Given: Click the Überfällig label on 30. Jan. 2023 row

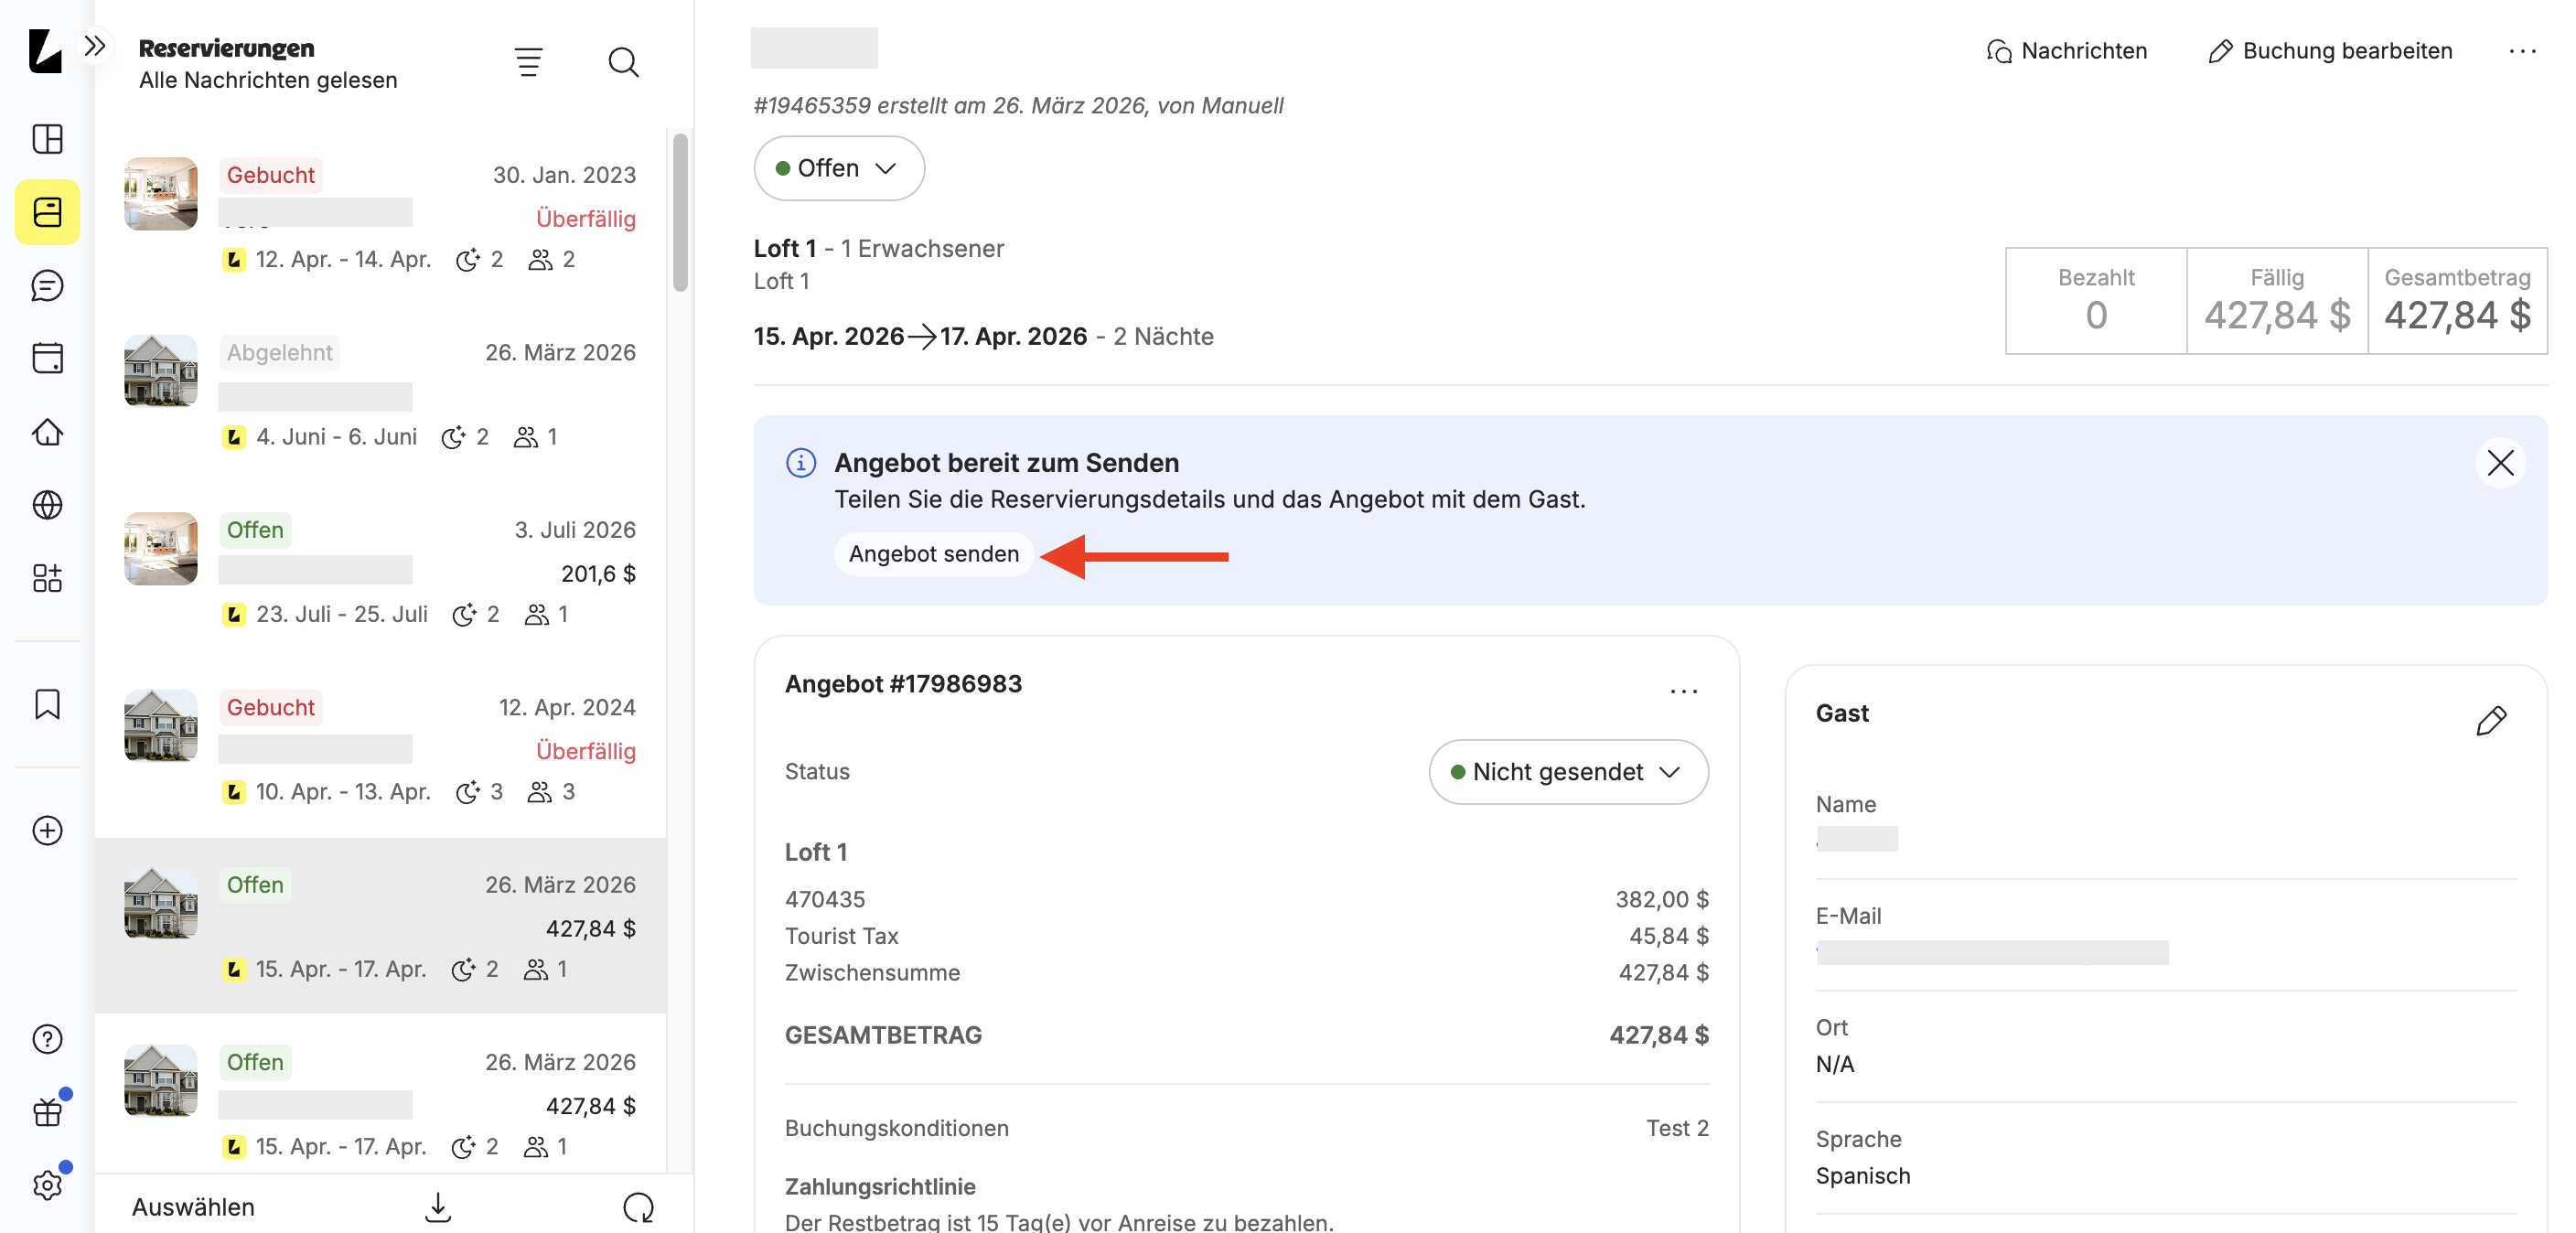Looking at the screenshot, I should point(585,218).
